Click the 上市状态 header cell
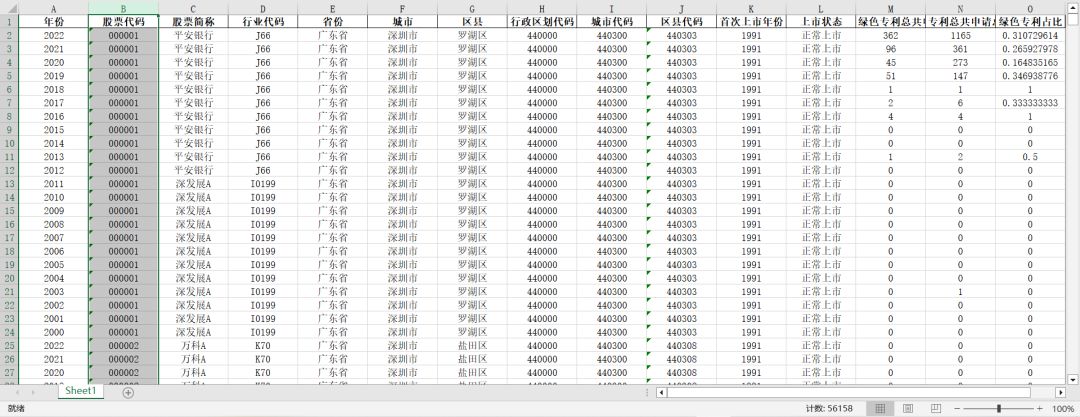Screen dimensions: 1080x417 coord(820,21)
